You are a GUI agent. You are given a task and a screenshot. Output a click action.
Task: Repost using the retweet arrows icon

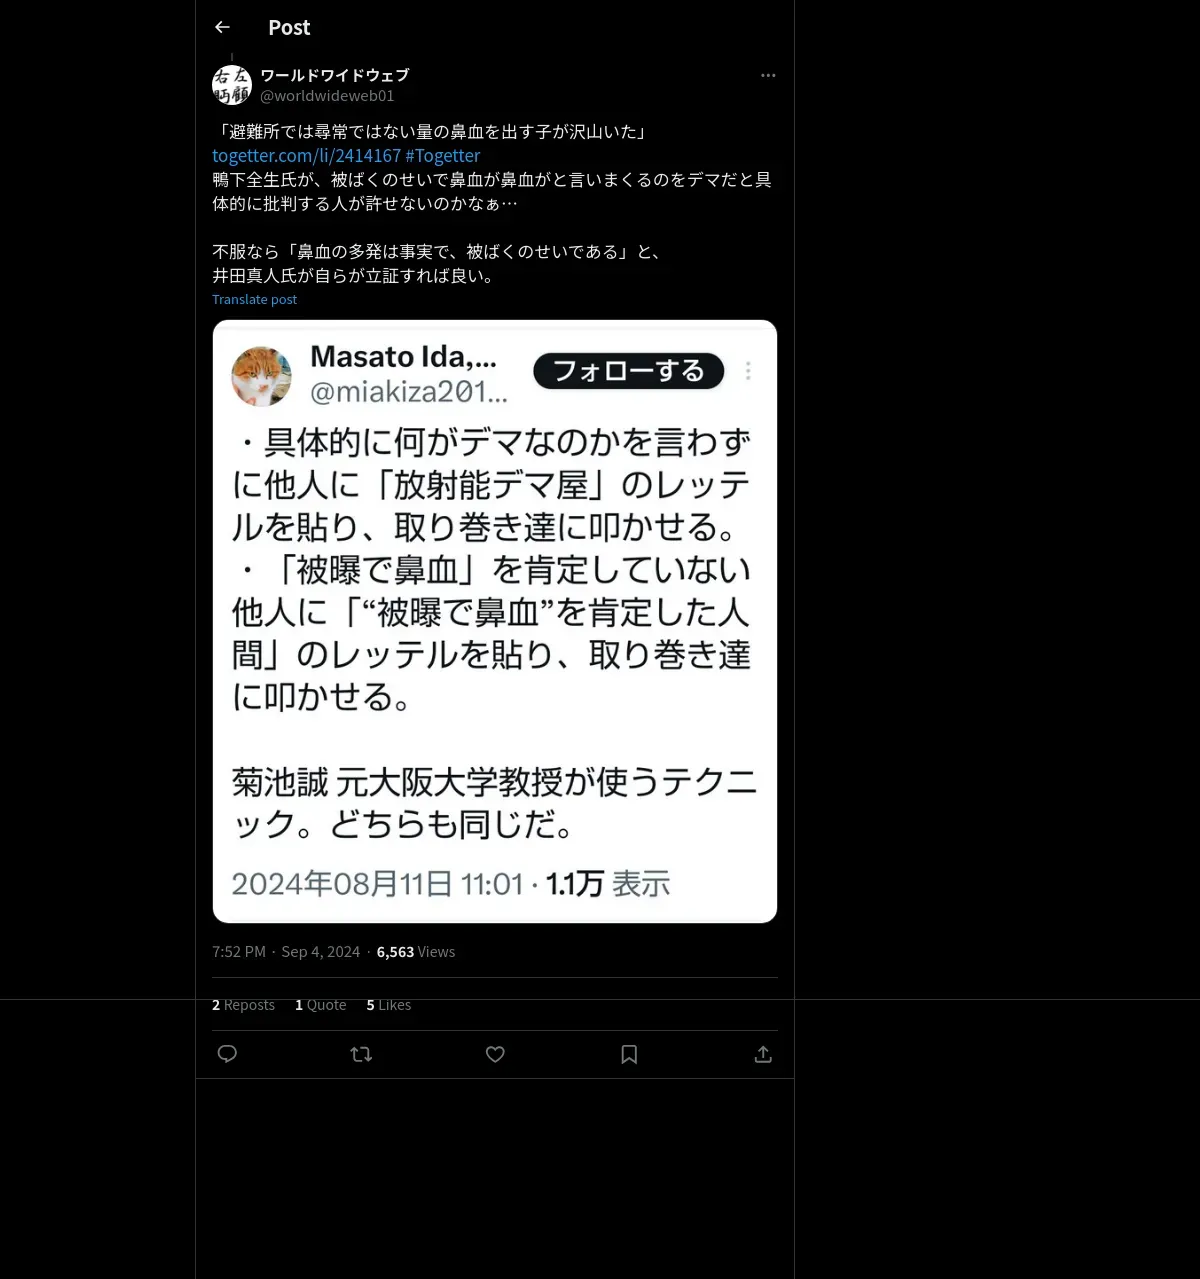coord(361,1054)
